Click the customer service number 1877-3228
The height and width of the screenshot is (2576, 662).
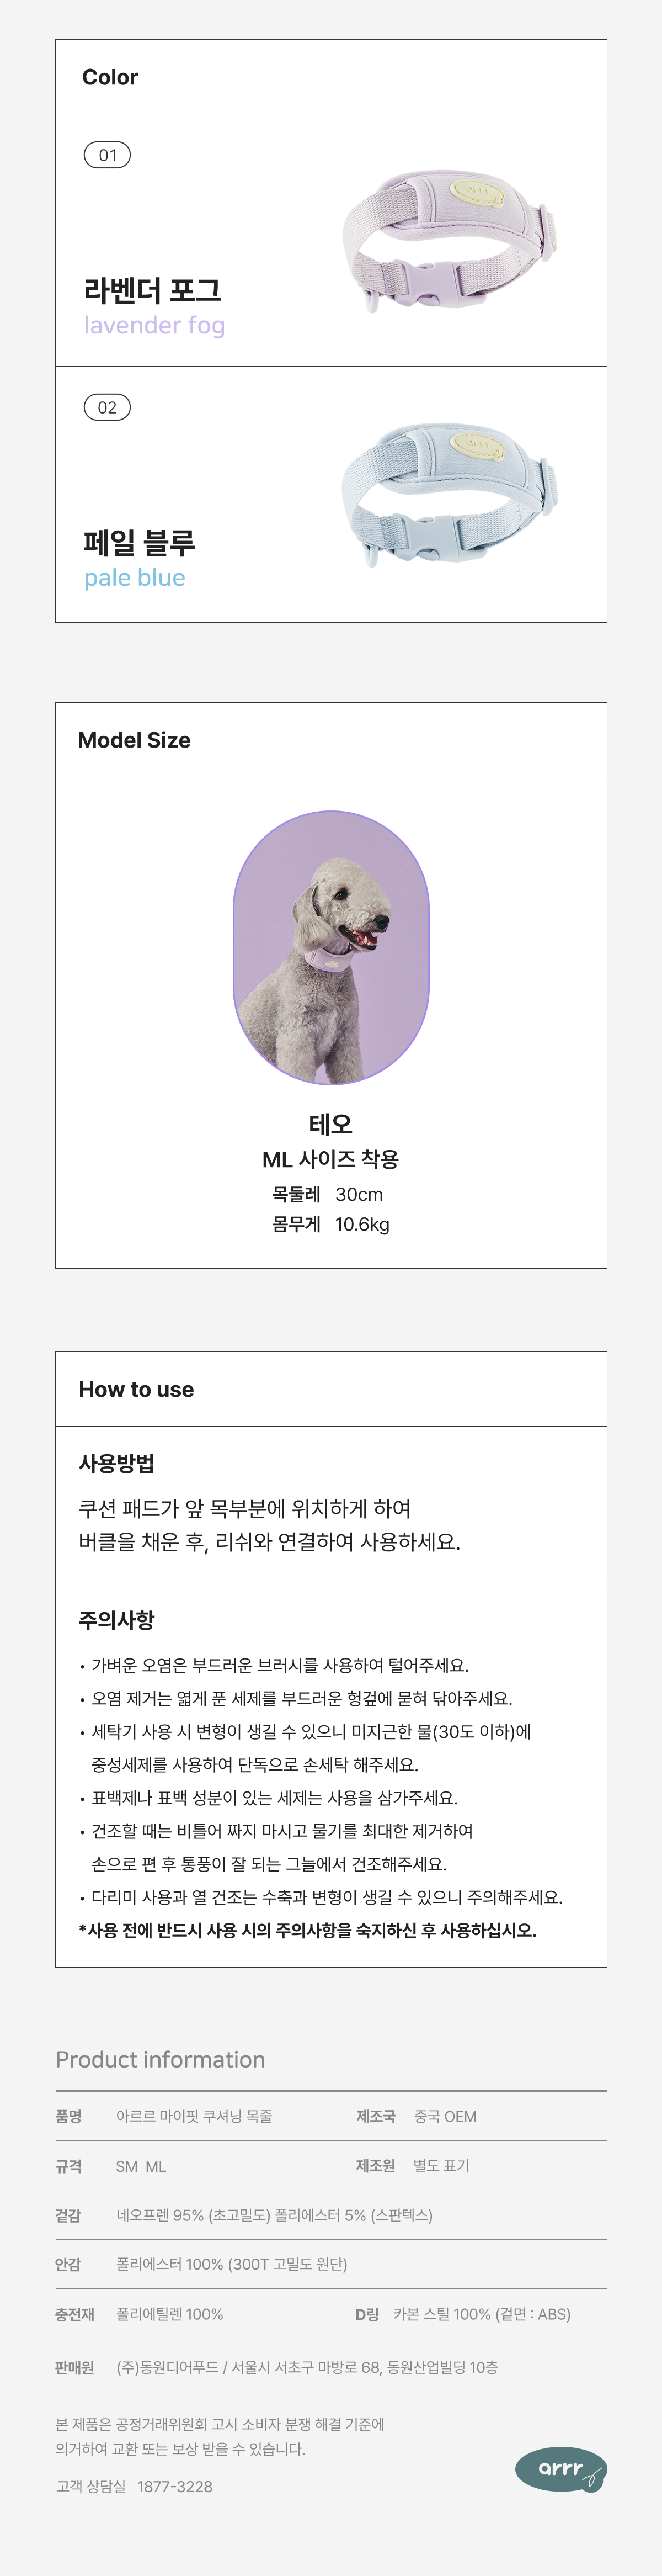174,2486
